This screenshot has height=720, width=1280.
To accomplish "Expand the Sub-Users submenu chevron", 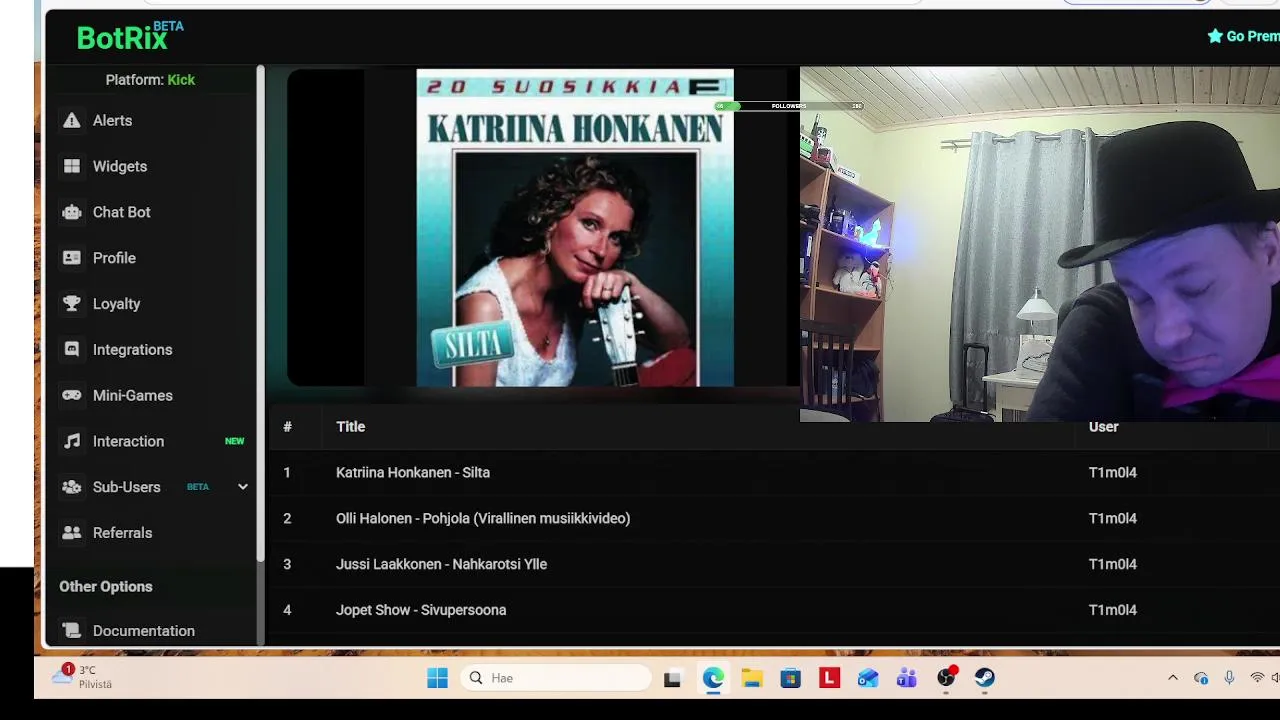I will point(242,487).
